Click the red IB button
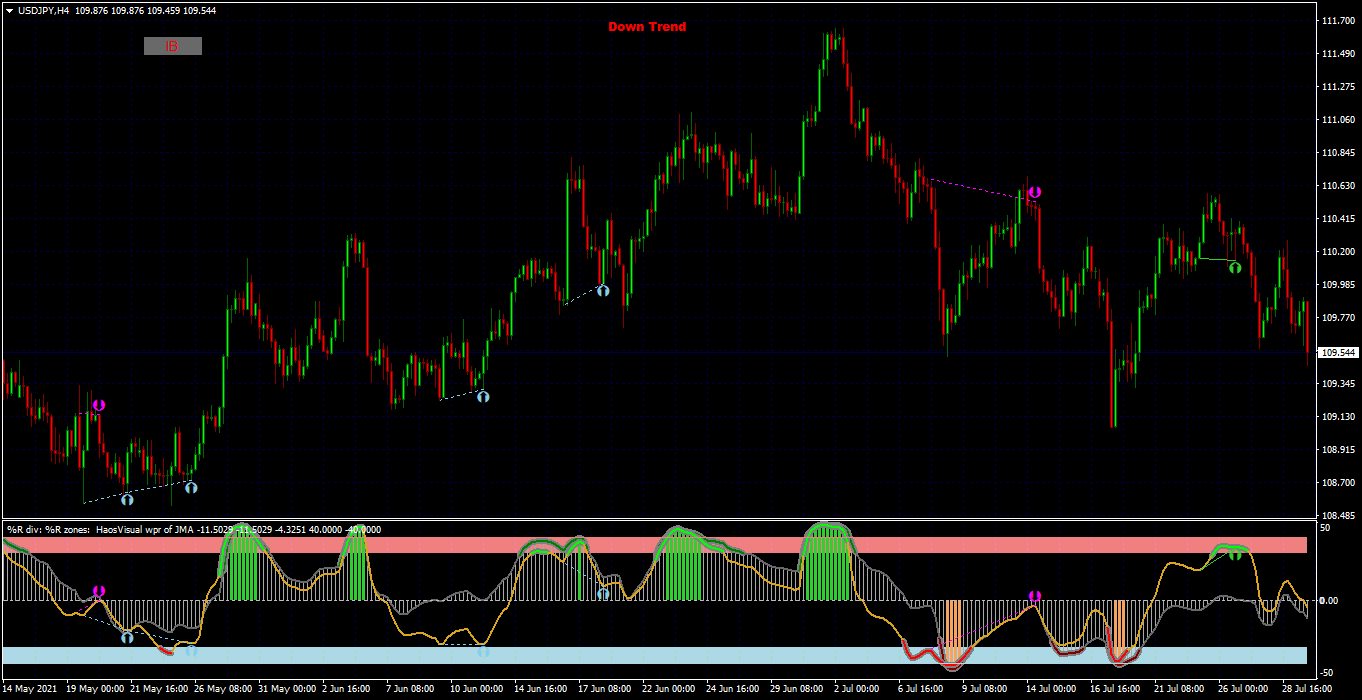Image resolution: width=1362 pixels, height=700 pixels. coord(173,46)
